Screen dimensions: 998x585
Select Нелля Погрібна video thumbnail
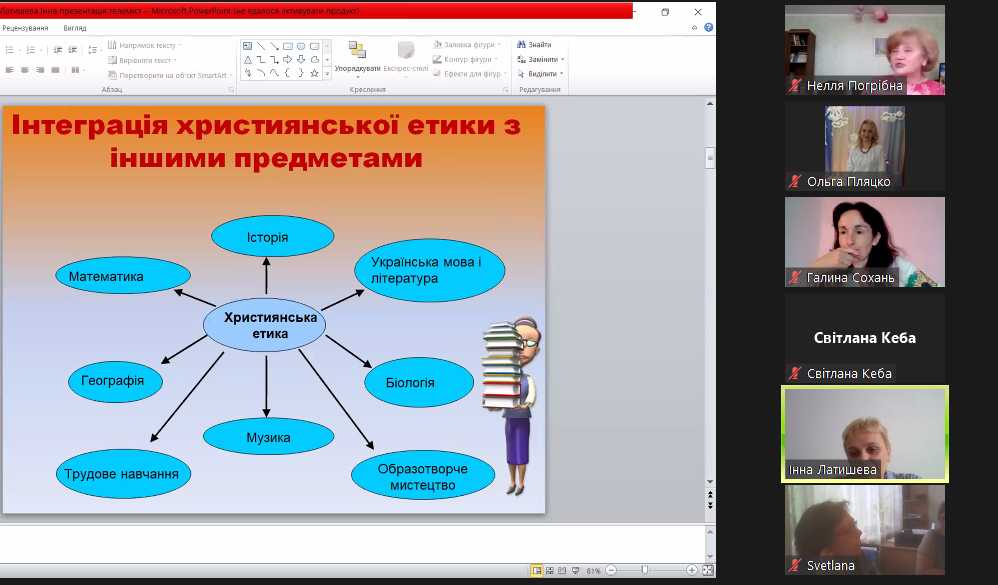864,50
